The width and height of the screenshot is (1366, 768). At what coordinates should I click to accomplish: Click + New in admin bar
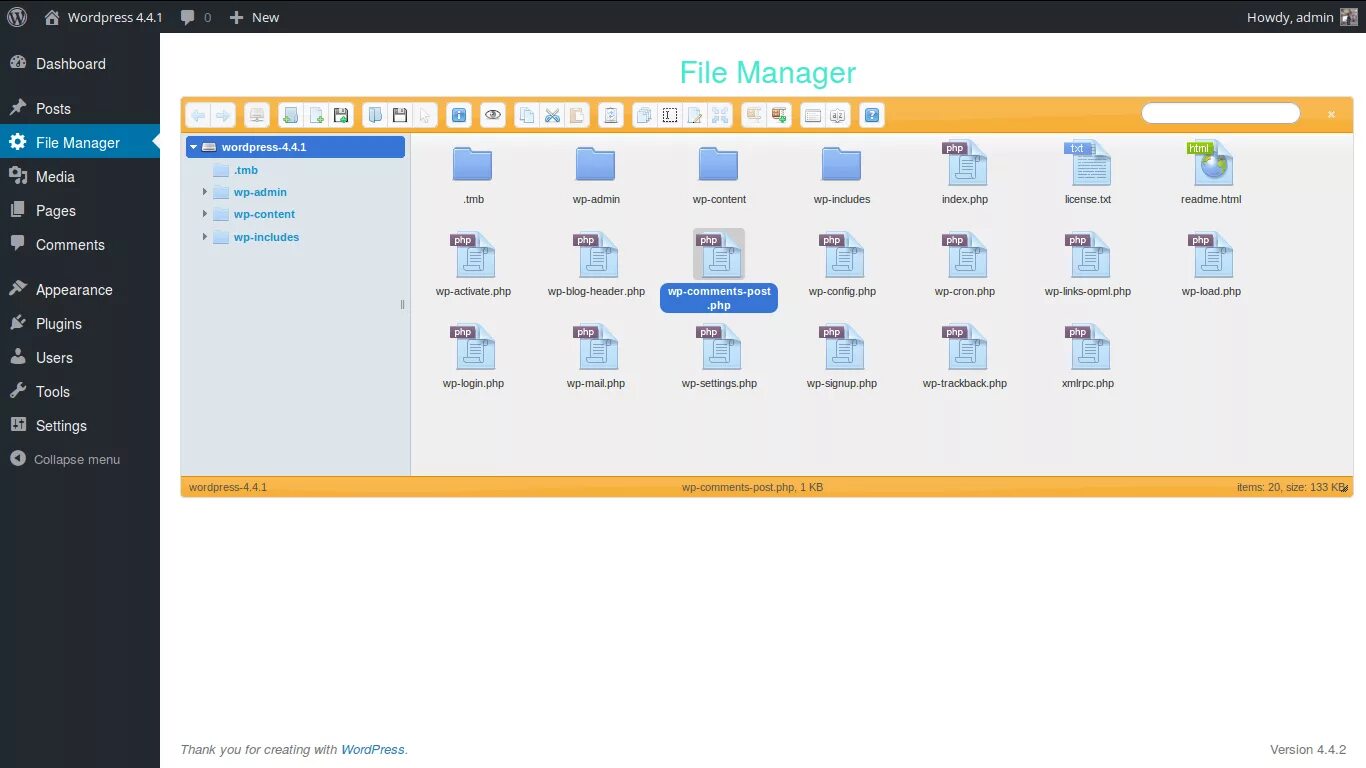click(254, 17)
